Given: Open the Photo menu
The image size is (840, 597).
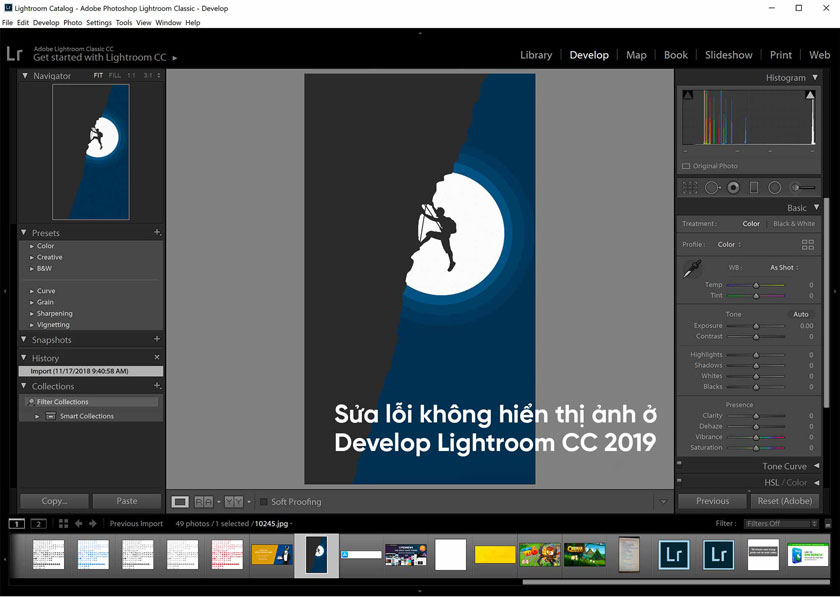Looking at the screenshot, I should pos(73,23).
